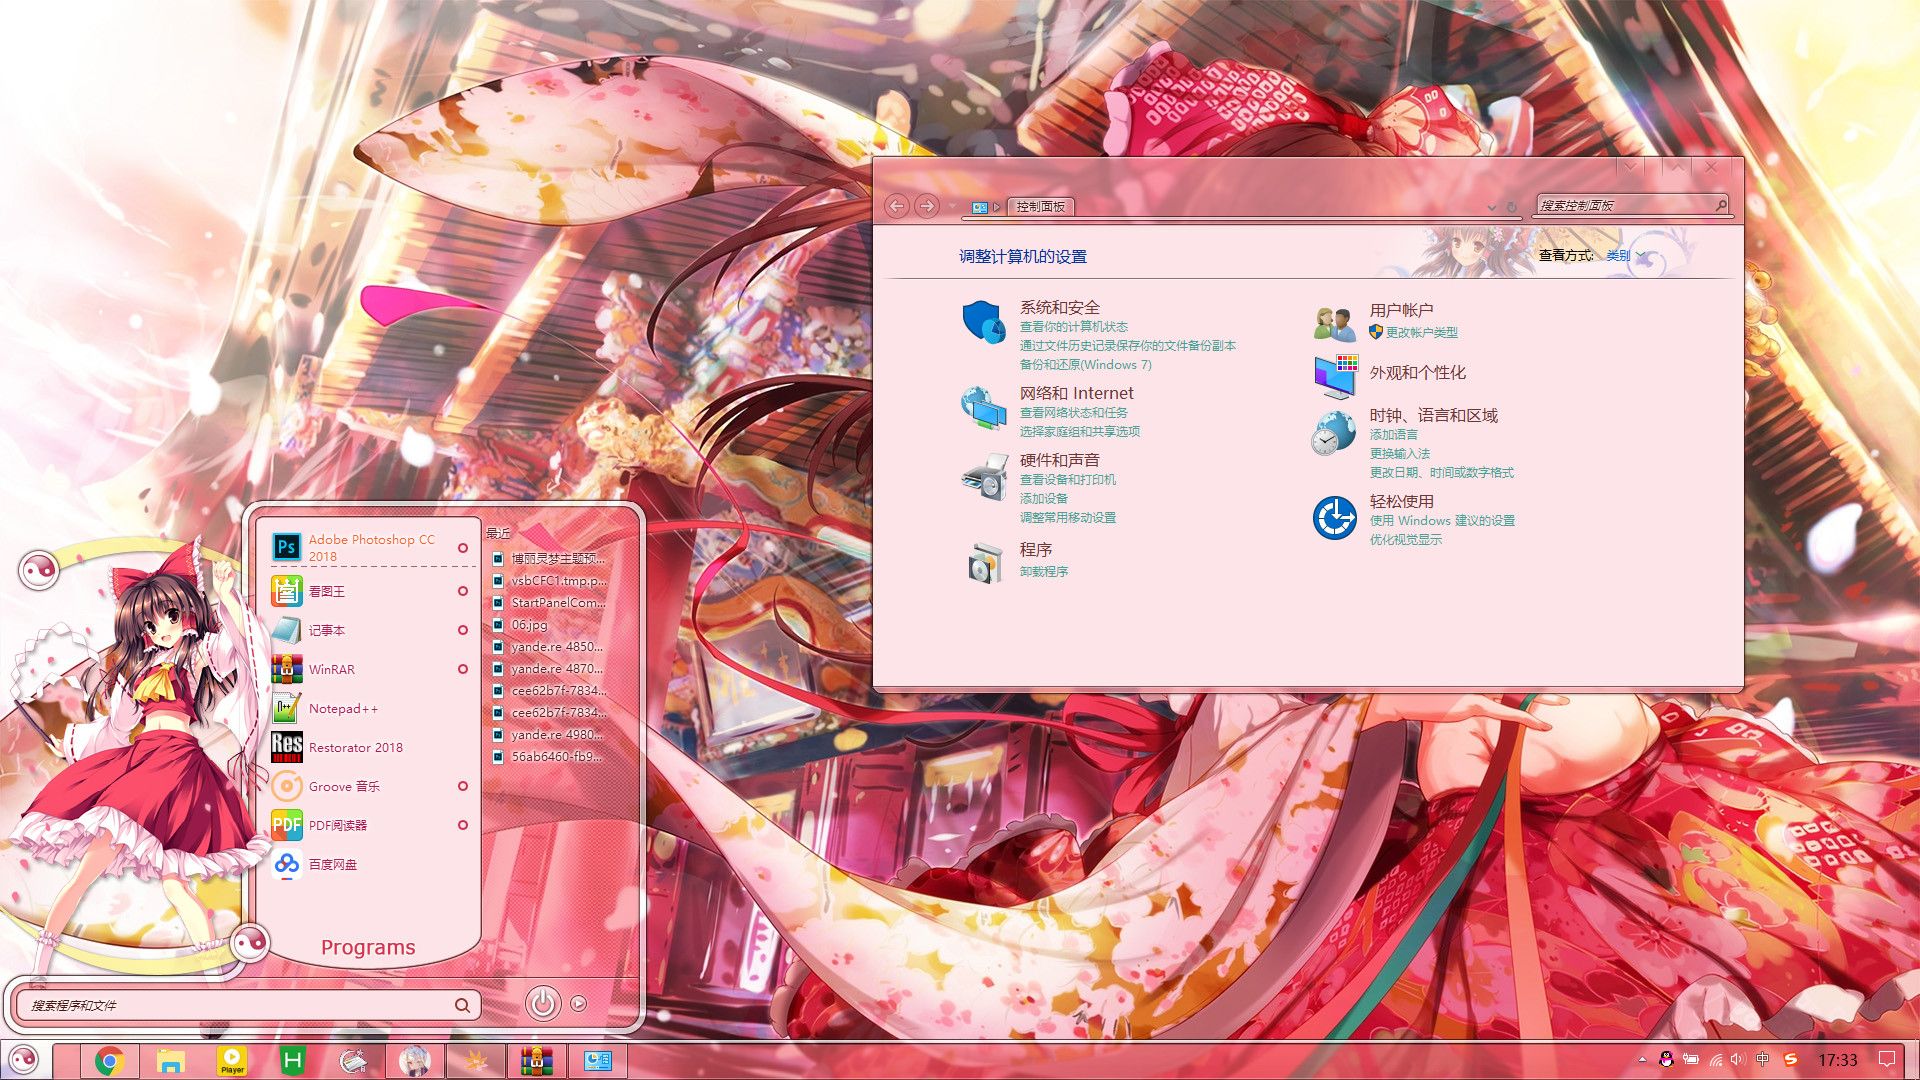Screen dimensions: 1920x1080
Task: Open File Explorer from the taskbar
Action: pos(171,1060)
